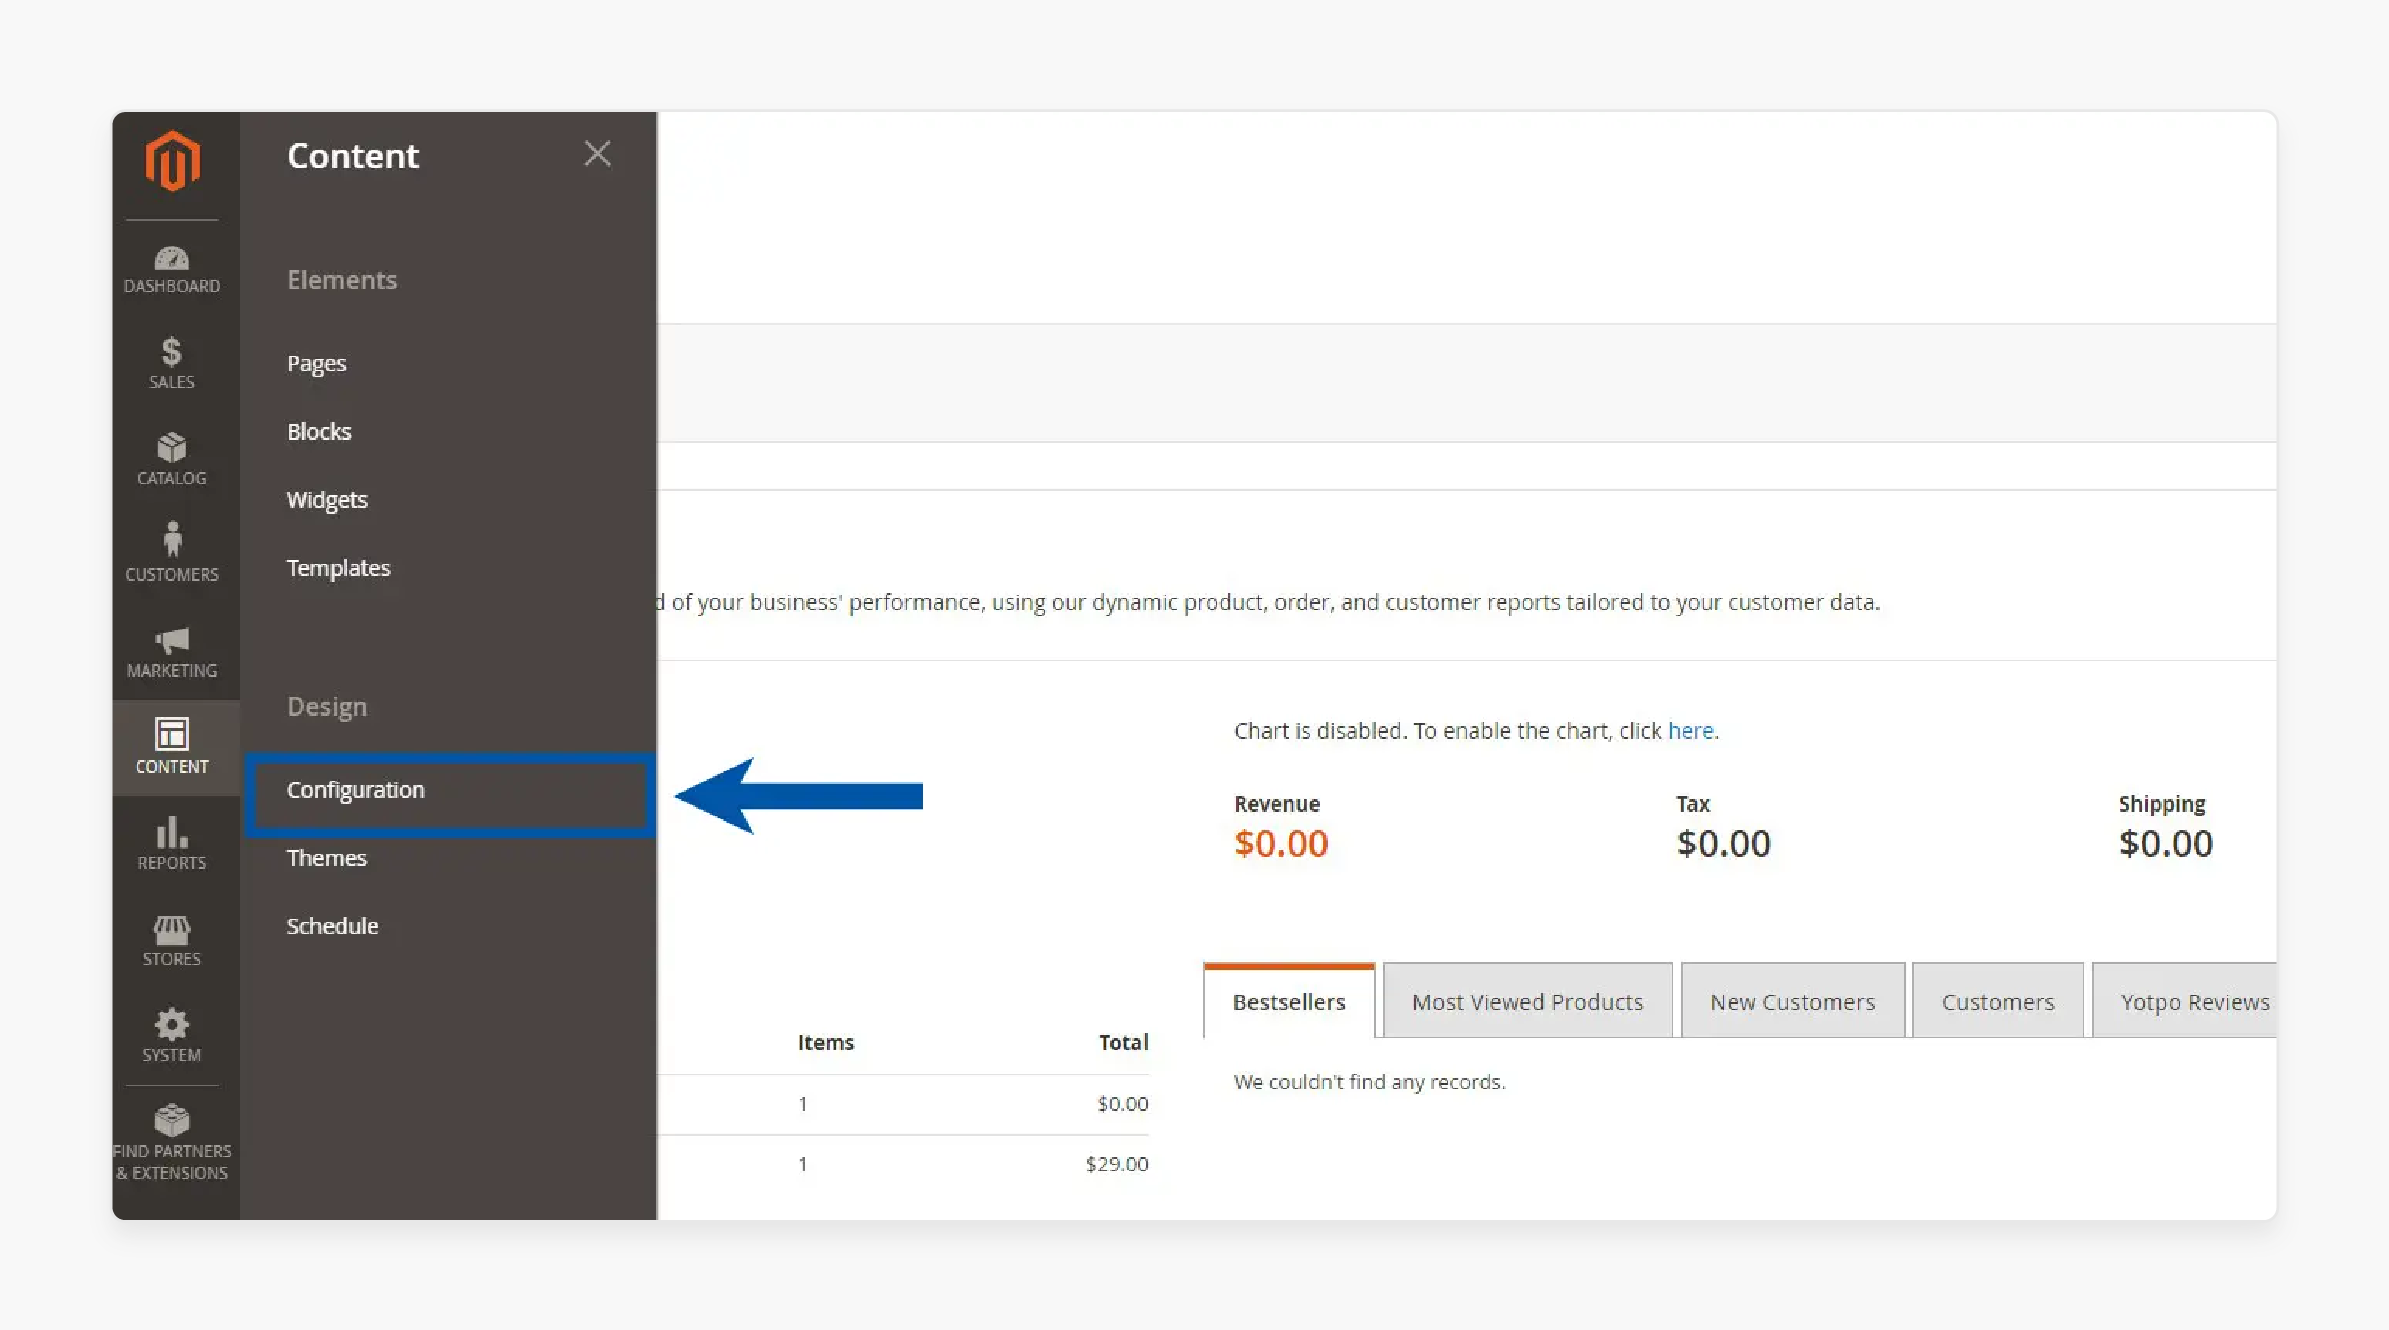
Task: Click the Tax $0.00 value
Action: [x=1723, y=843]
